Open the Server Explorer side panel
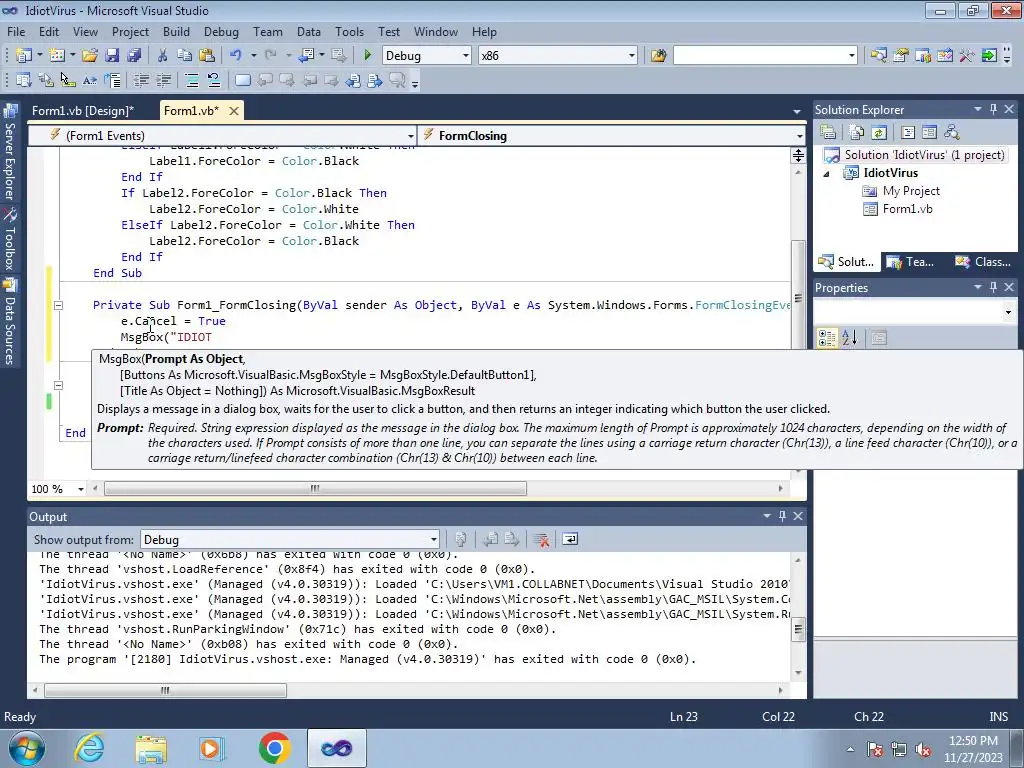The height and width of the screenshot is (768, 1024). (x=10, y=153)
